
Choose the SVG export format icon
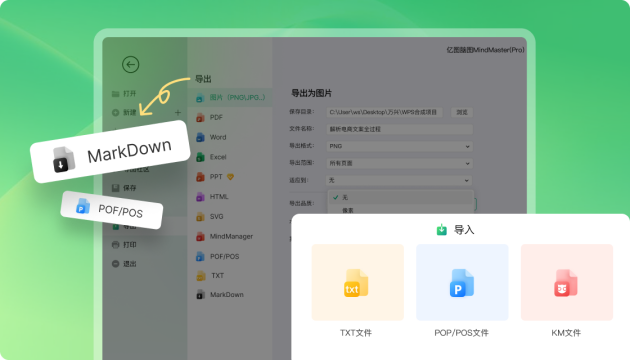coord(200,217)
